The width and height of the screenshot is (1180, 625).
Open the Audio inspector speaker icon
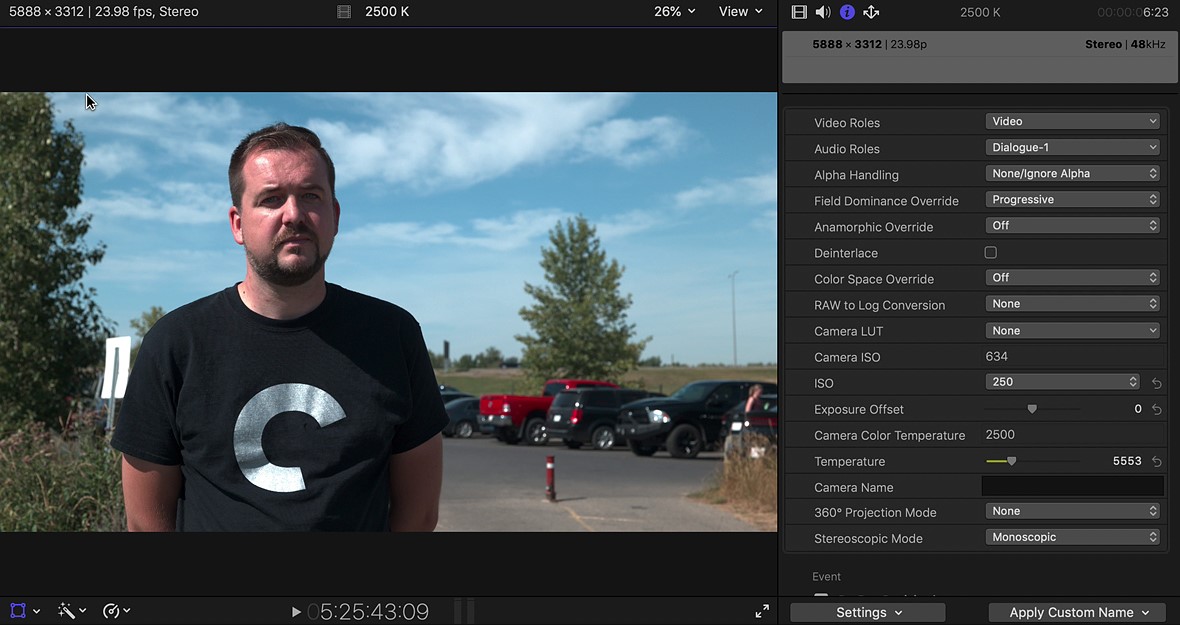[823, 12]
